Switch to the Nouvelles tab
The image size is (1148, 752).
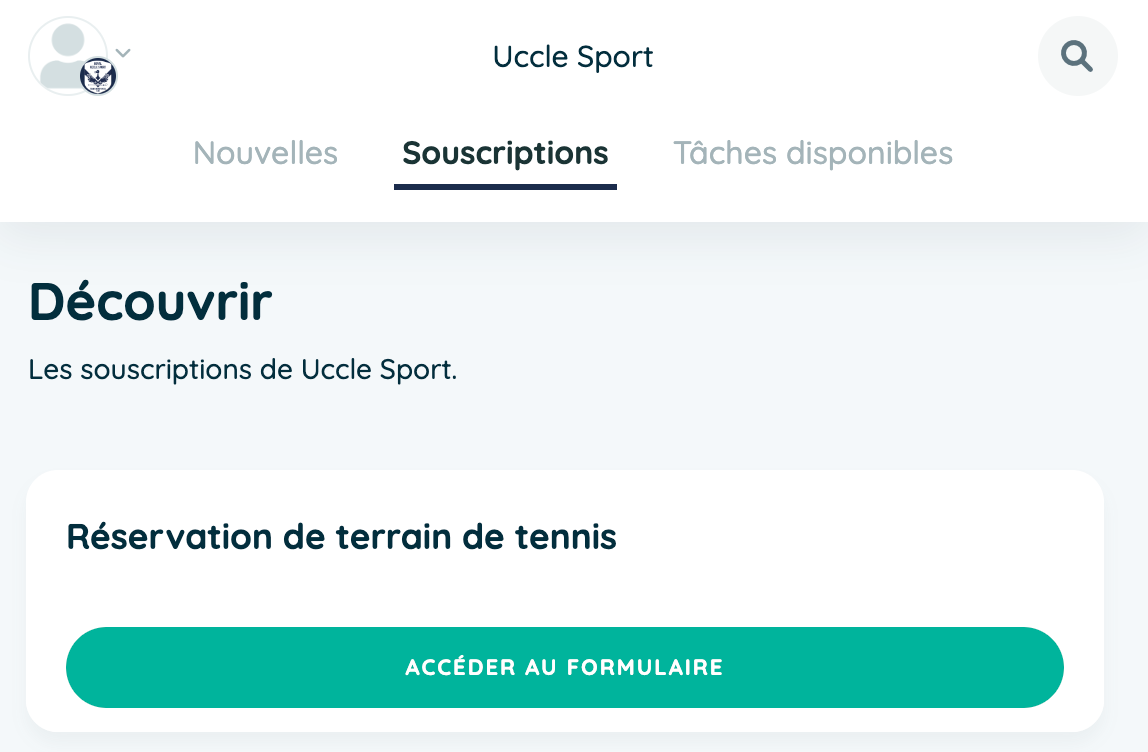(265, 153)
